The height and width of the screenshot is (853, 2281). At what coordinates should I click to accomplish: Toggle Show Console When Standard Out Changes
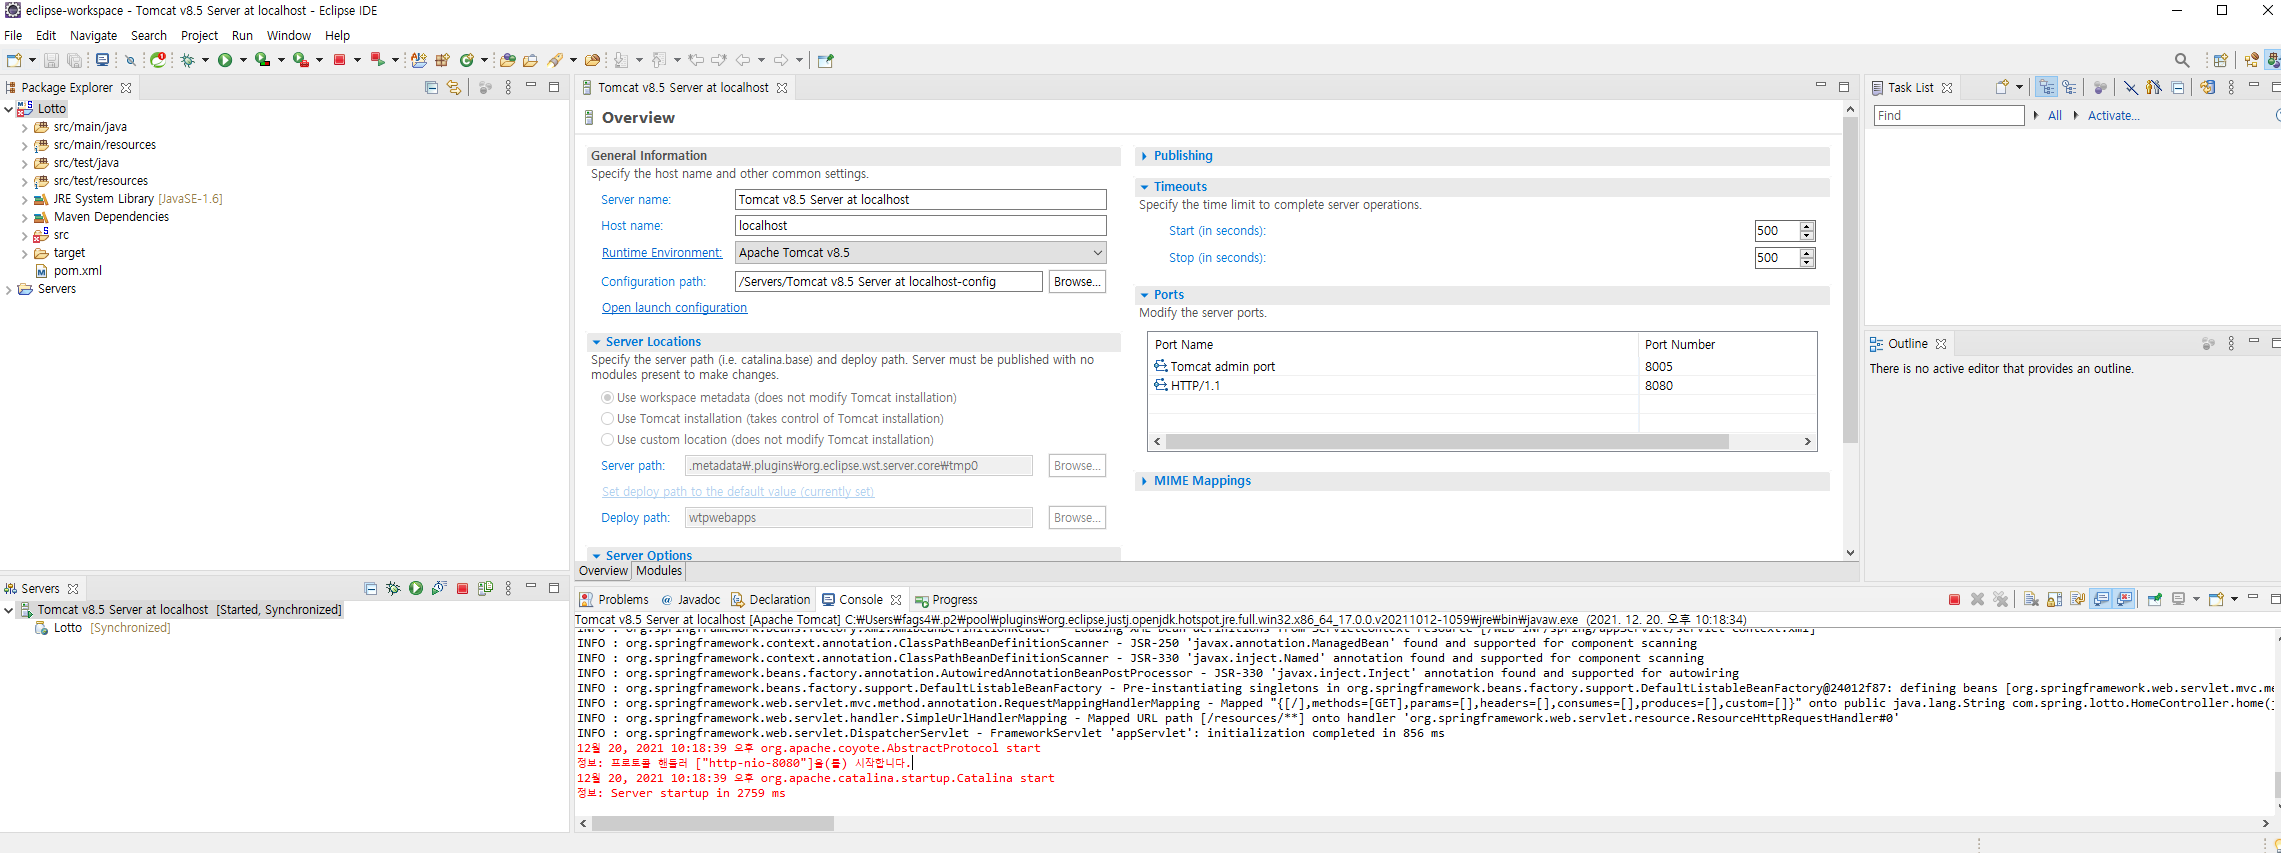coord(2101,599)
